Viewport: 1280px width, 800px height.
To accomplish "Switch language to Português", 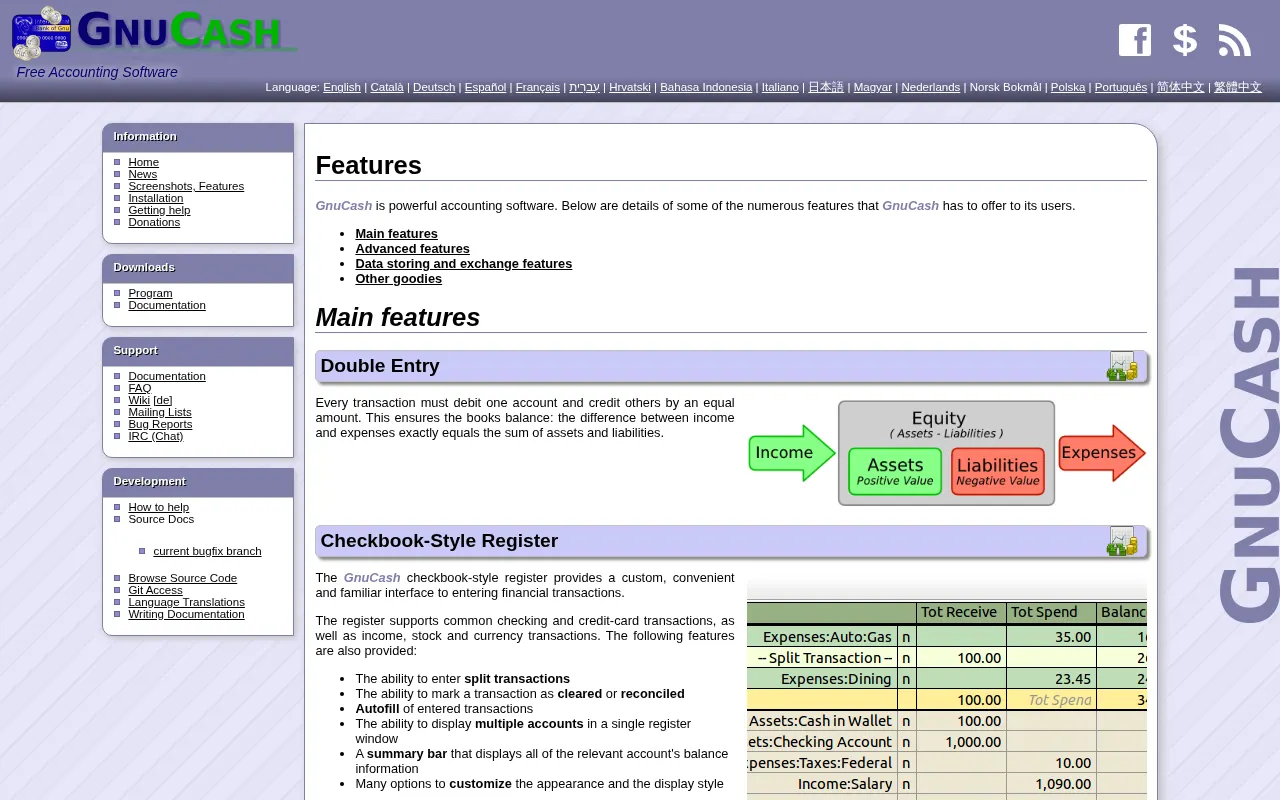I will [1121, 88].
